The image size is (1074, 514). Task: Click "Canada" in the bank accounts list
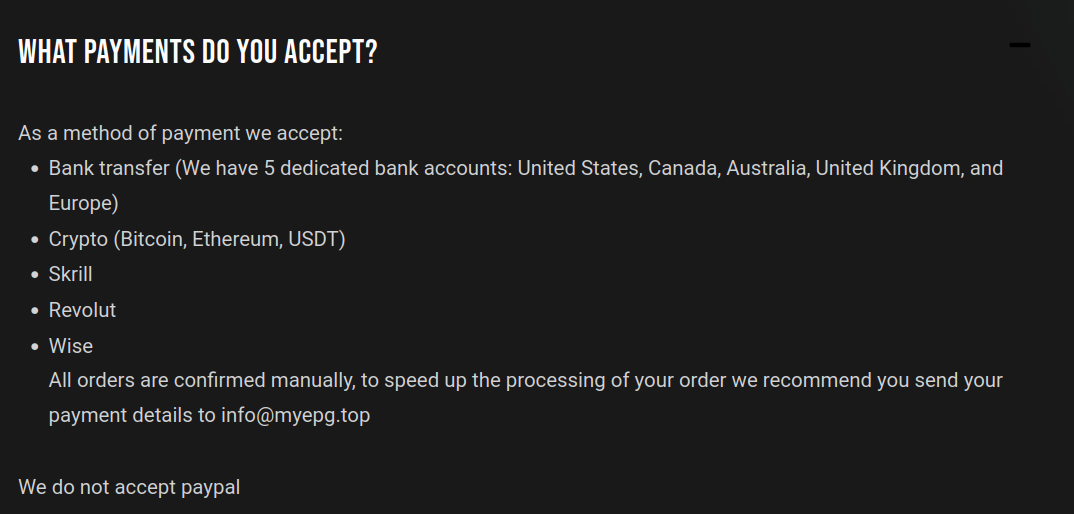[x=684, y=168]
